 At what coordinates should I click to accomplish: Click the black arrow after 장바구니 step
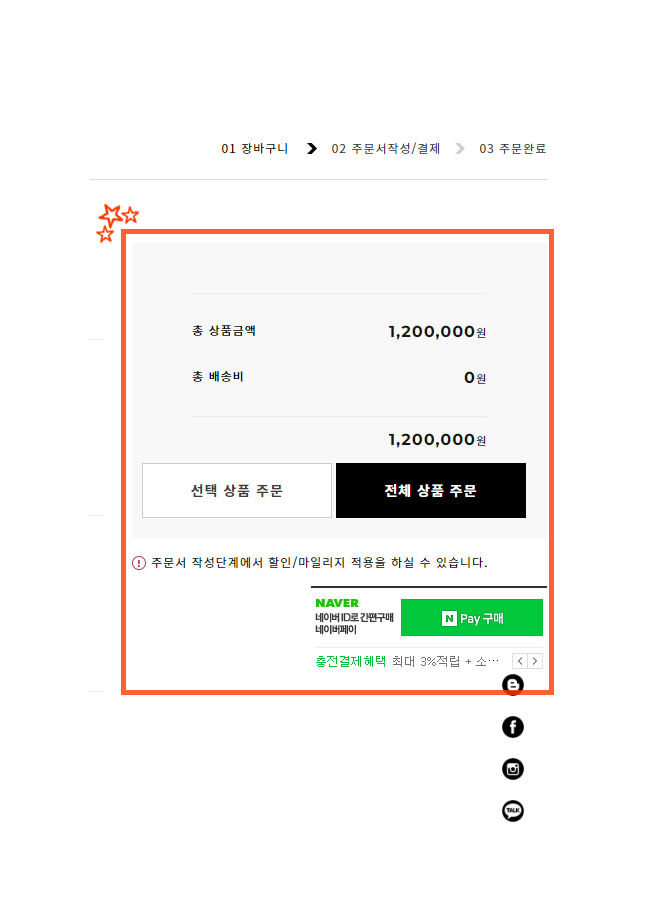click(x=312, y=149)
